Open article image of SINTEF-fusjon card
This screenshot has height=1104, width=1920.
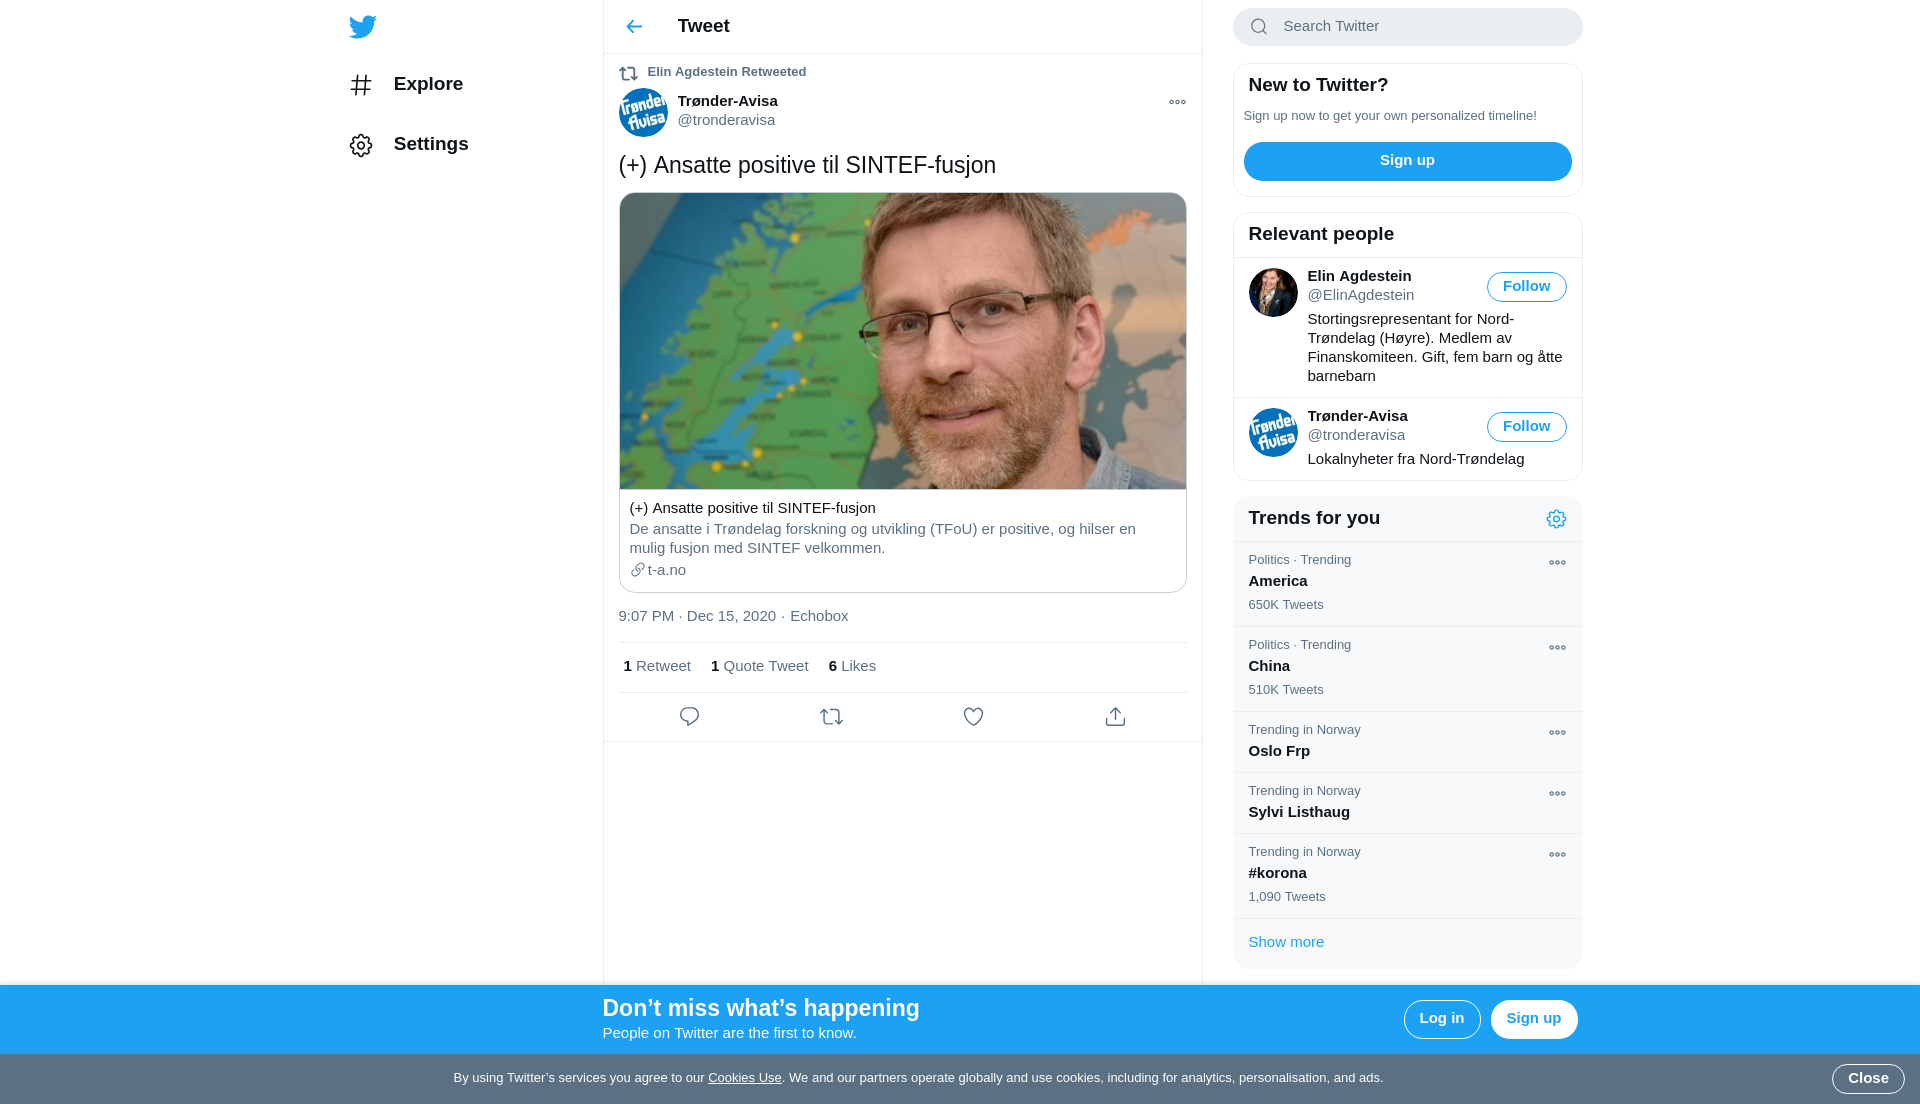pyautogui.click(x=902, y=341)
